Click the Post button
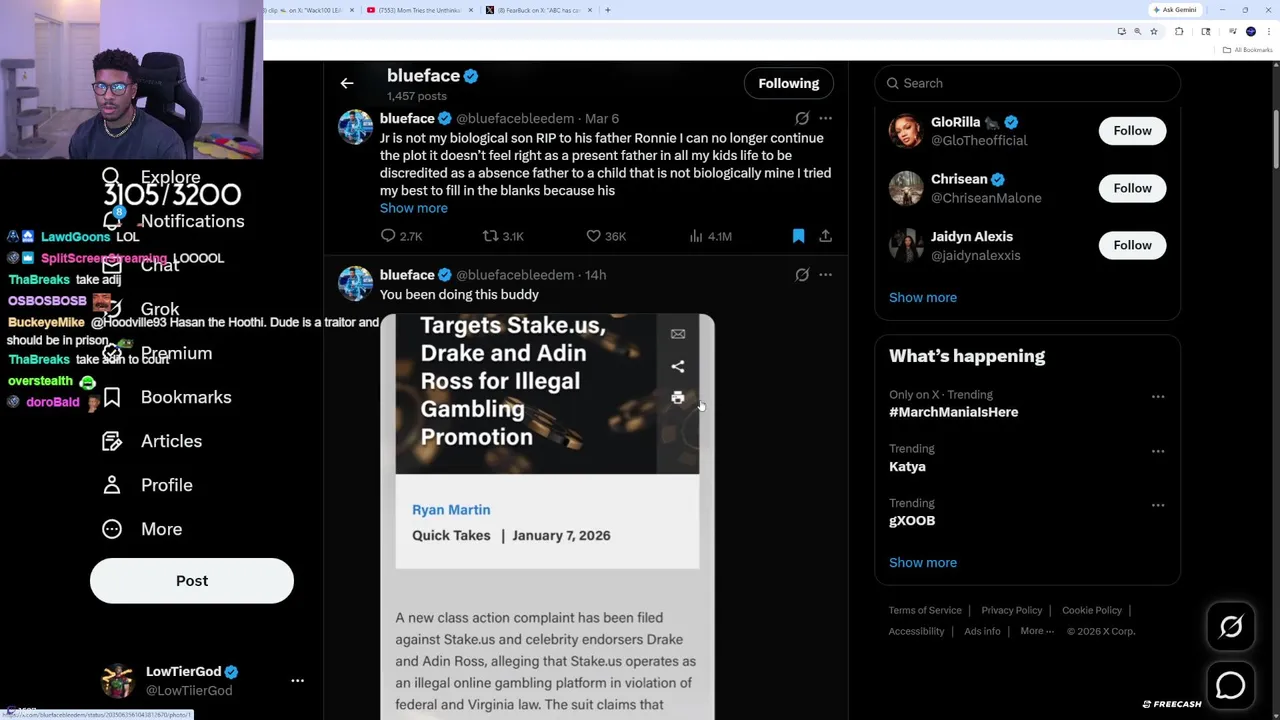Screen dimensions: 1280x720 tap(192, 581)
